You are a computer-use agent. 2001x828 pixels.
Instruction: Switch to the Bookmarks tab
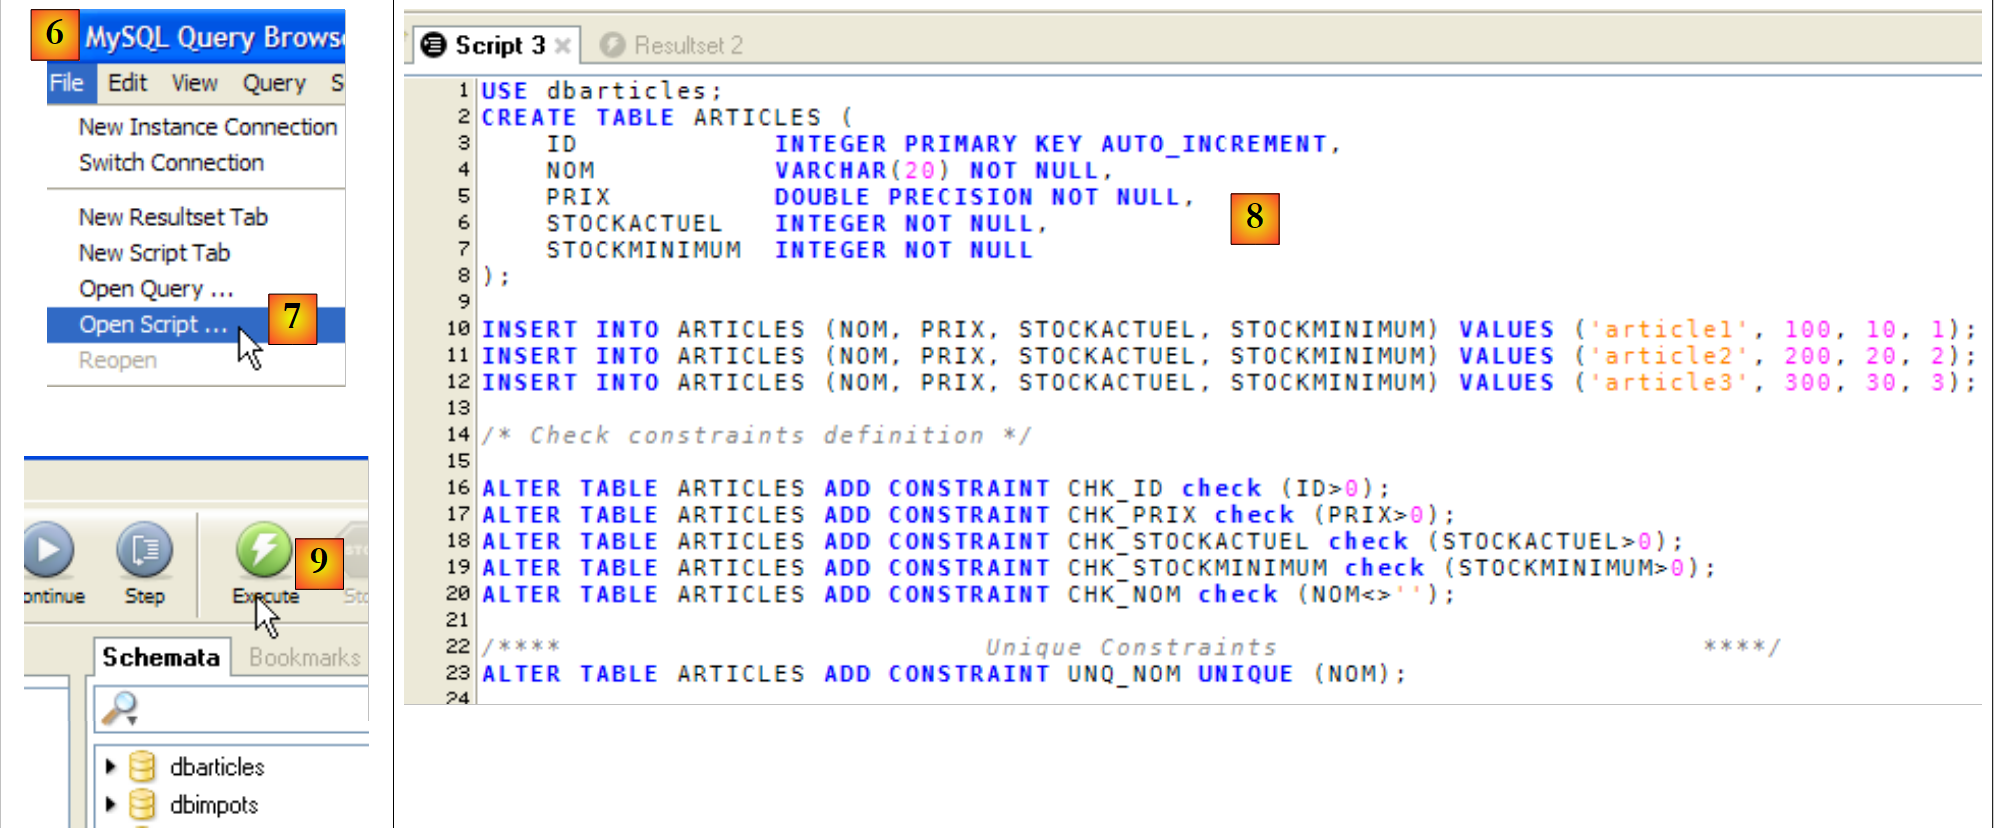(x=304, y=657)
